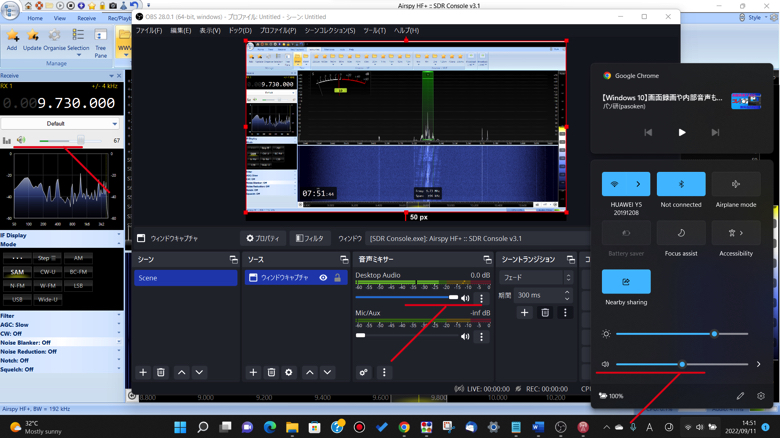Mute the Mic/Aux speaker
780x438 pixels.
(465, 336)
